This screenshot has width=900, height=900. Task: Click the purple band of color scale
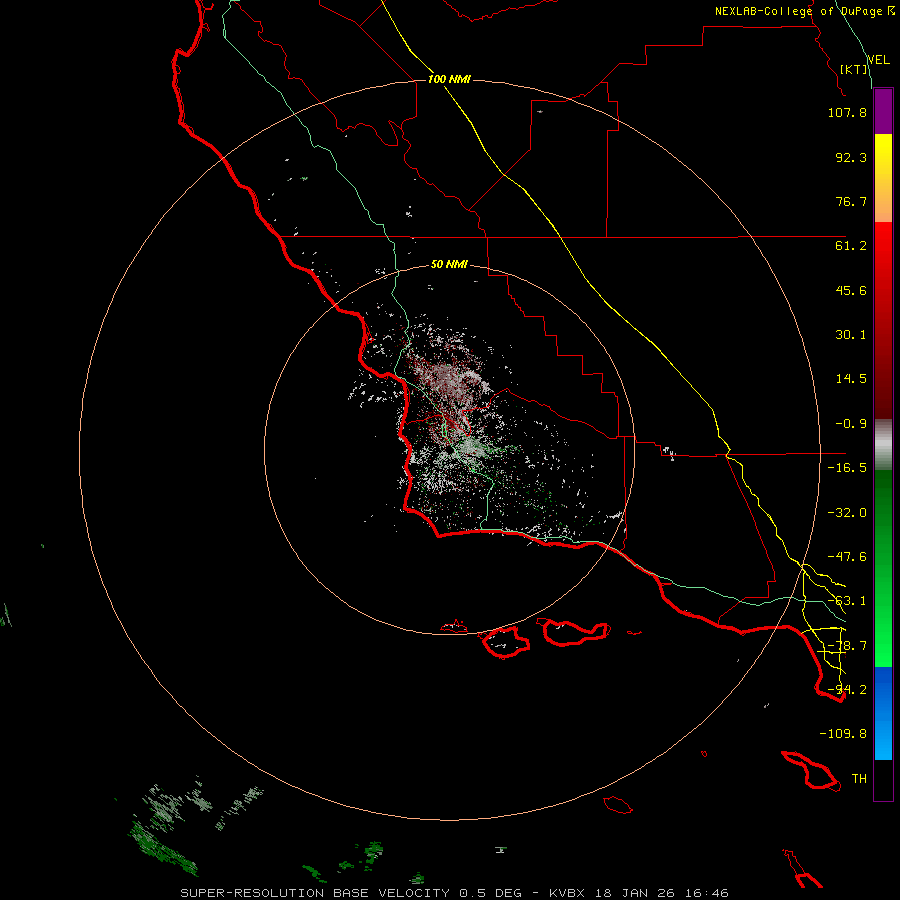883,112
